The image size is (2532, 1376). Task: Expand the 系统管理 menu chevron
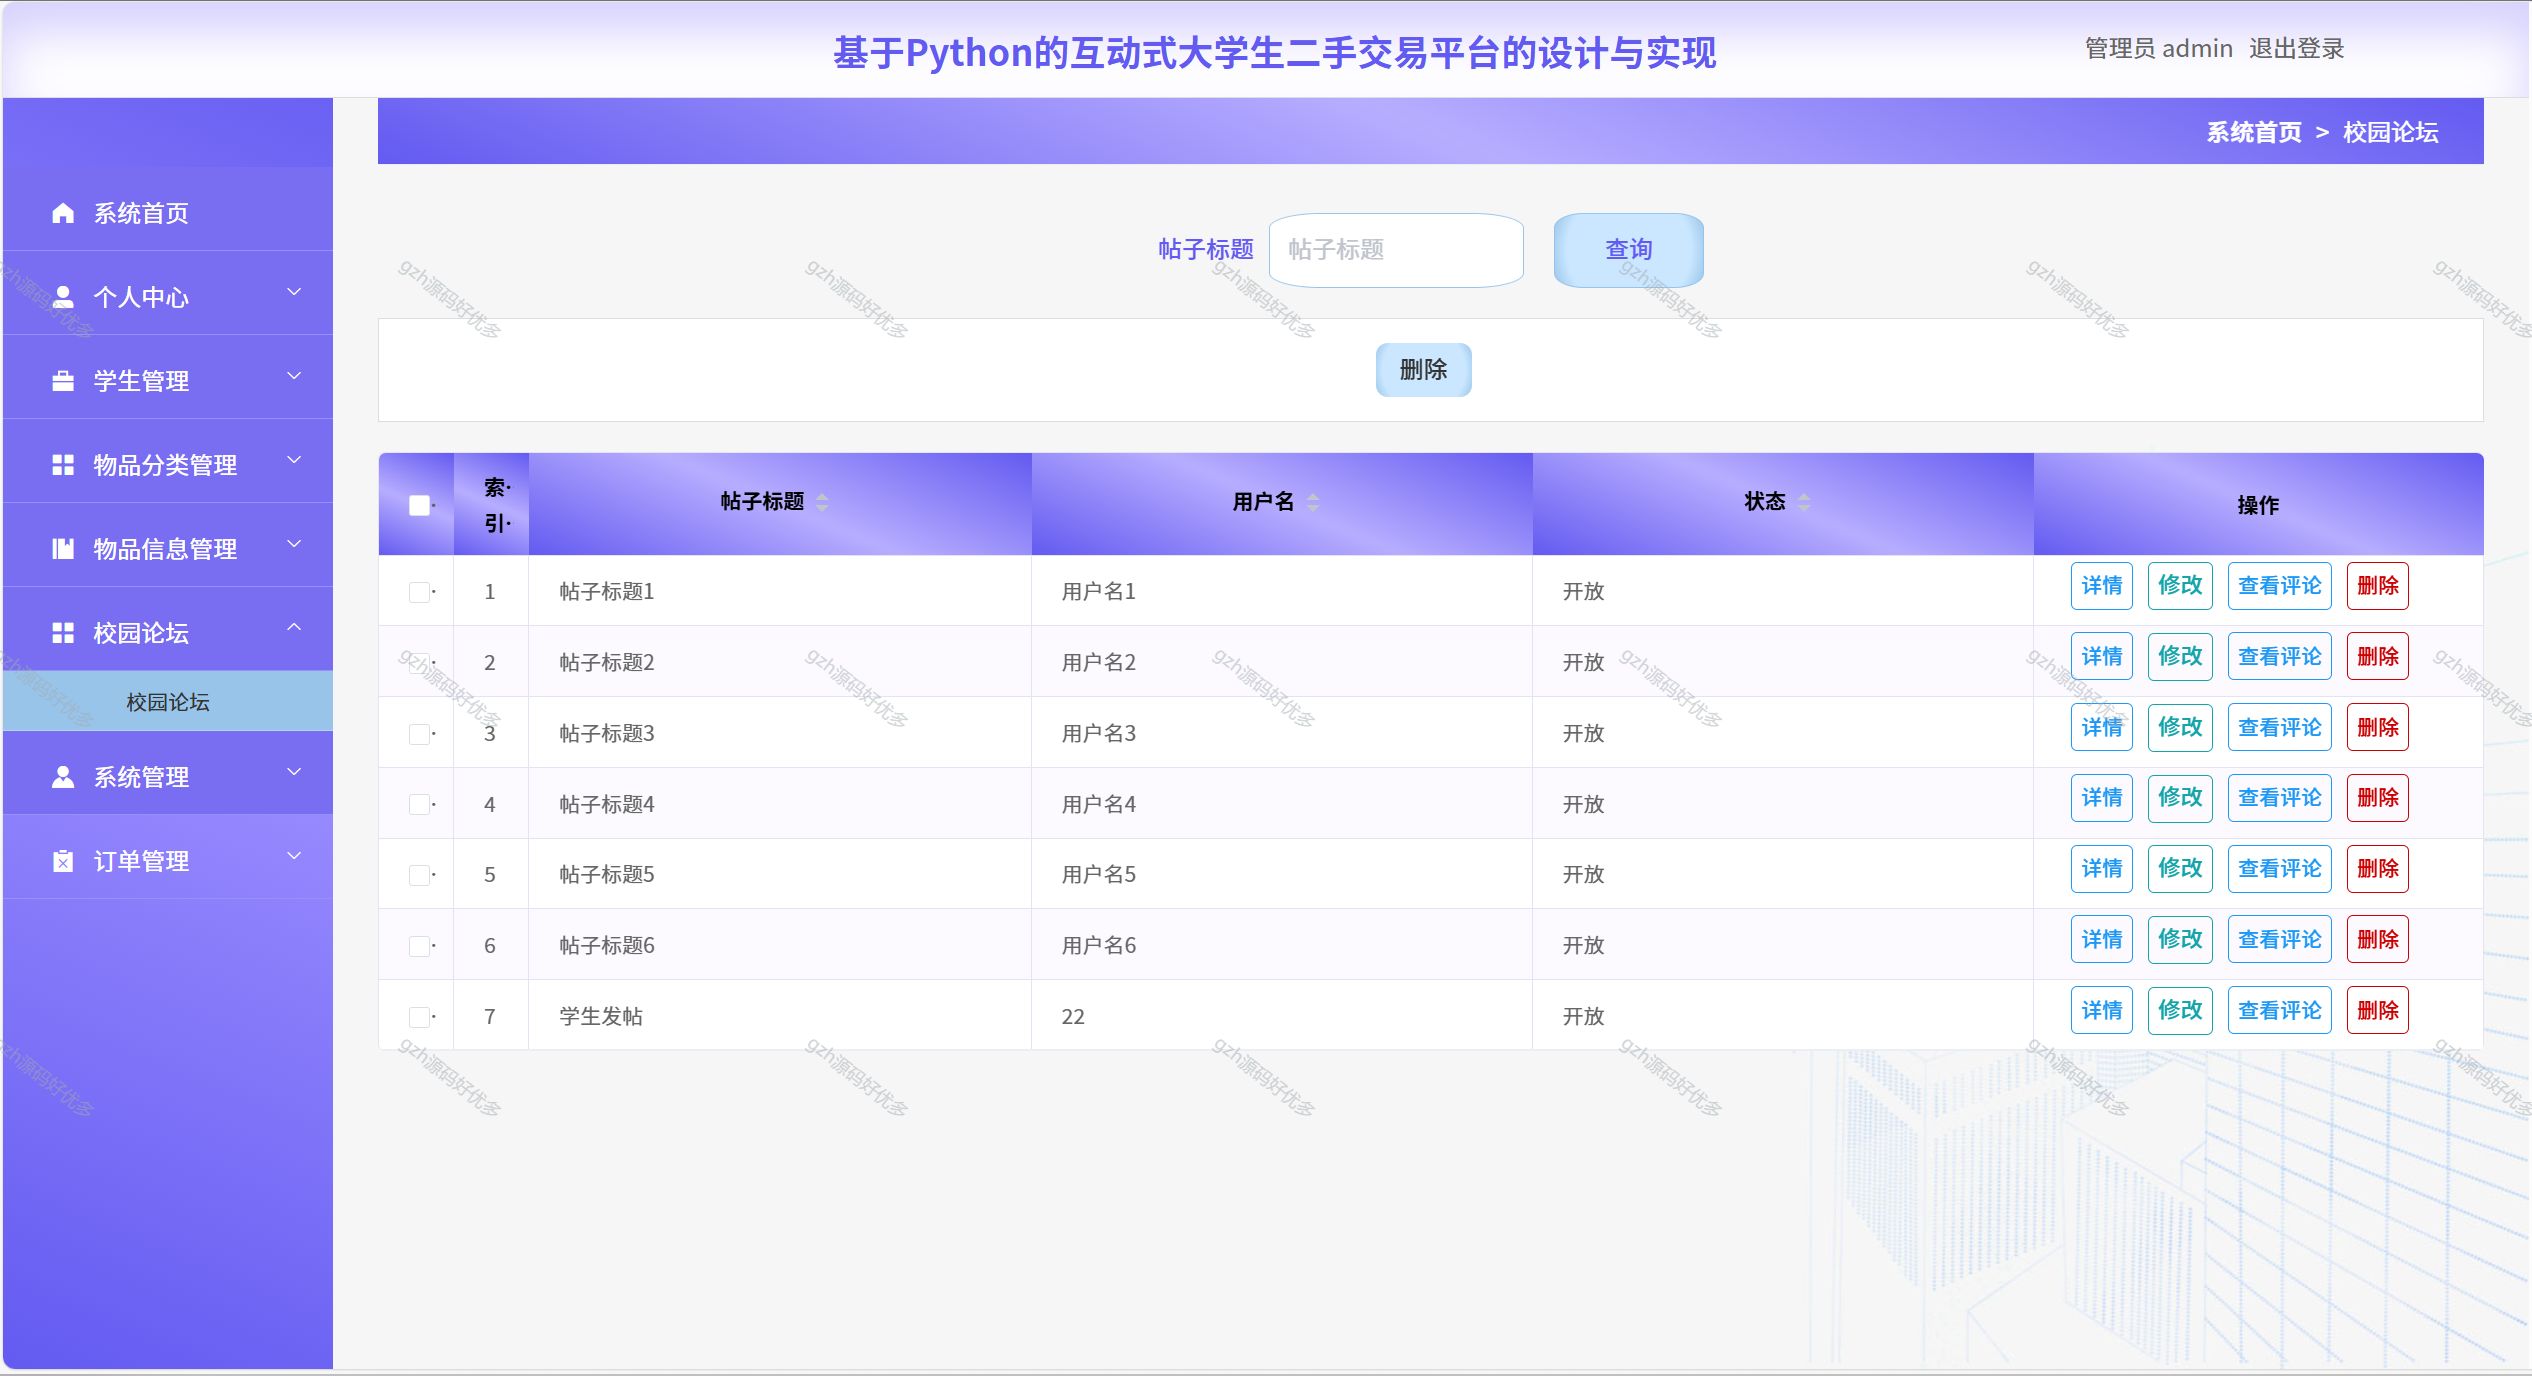pyautogui.click(x=294, y=772)
